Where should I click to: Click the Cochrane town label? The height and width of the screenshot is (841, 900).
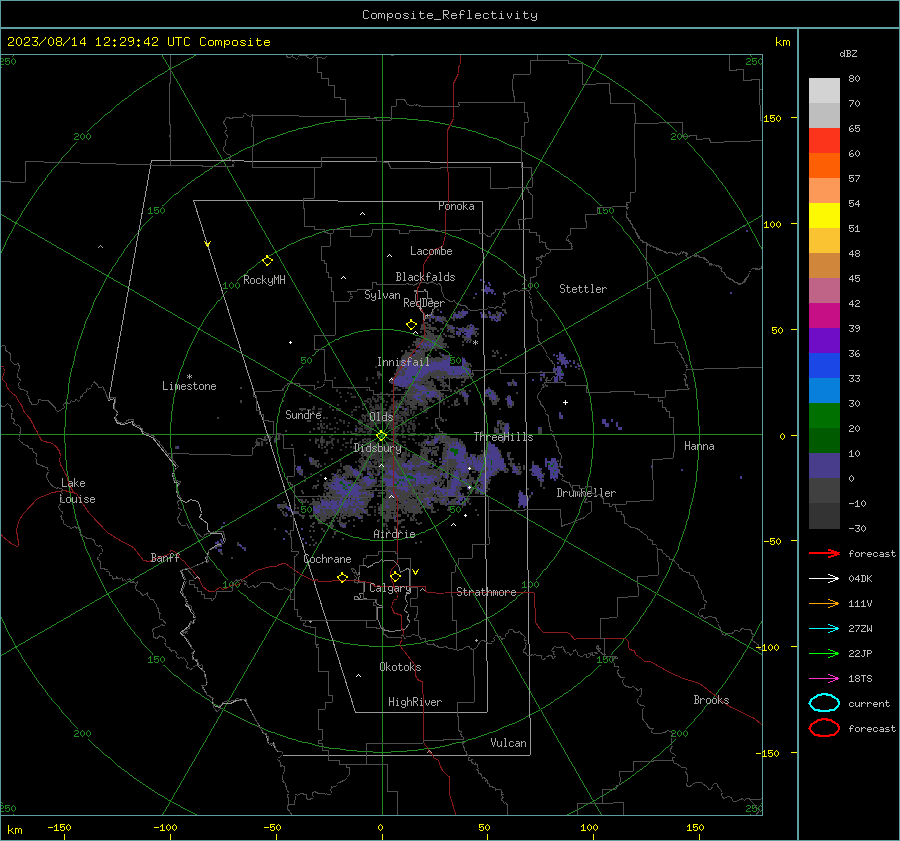point(327,559)
